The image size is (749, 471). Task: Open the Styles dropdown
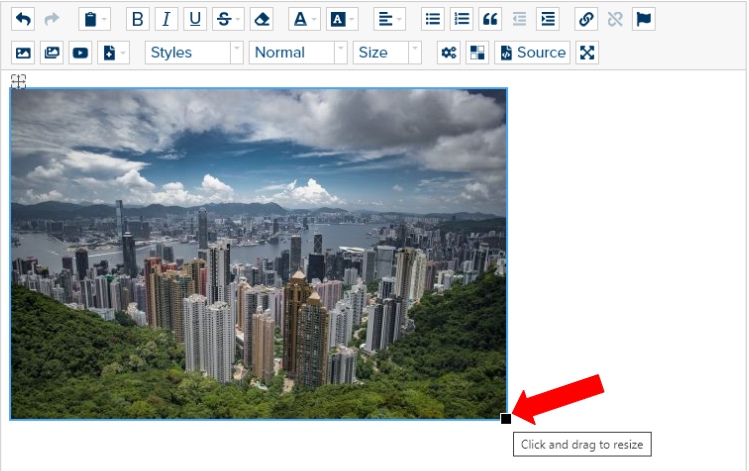coord(194,53)
